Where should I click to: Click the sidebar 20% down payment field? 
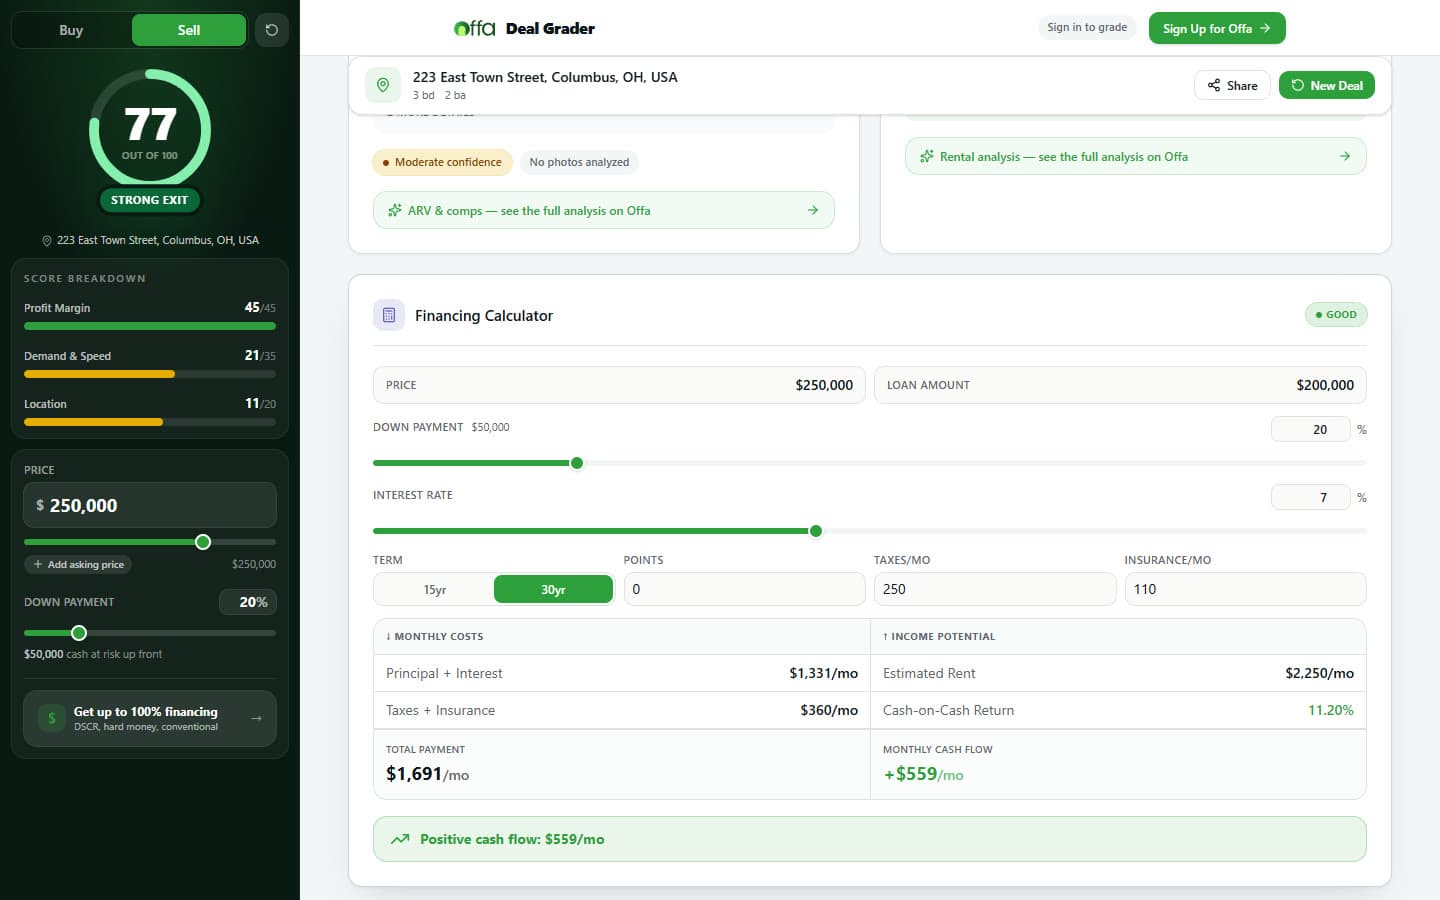(x=248, y=602)
